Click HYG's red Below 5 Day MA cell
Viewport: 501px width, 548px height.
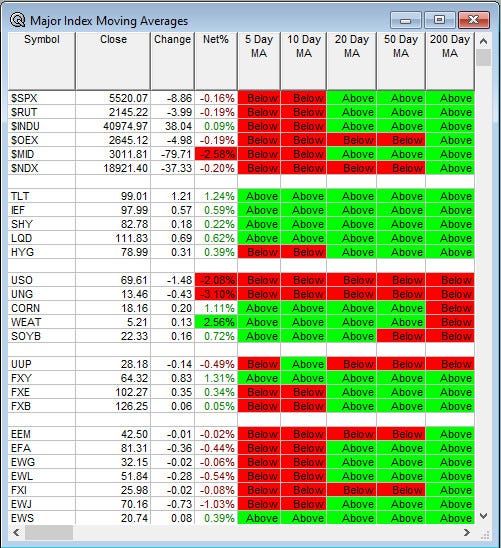pyautogui.click(x=259, y=252)
